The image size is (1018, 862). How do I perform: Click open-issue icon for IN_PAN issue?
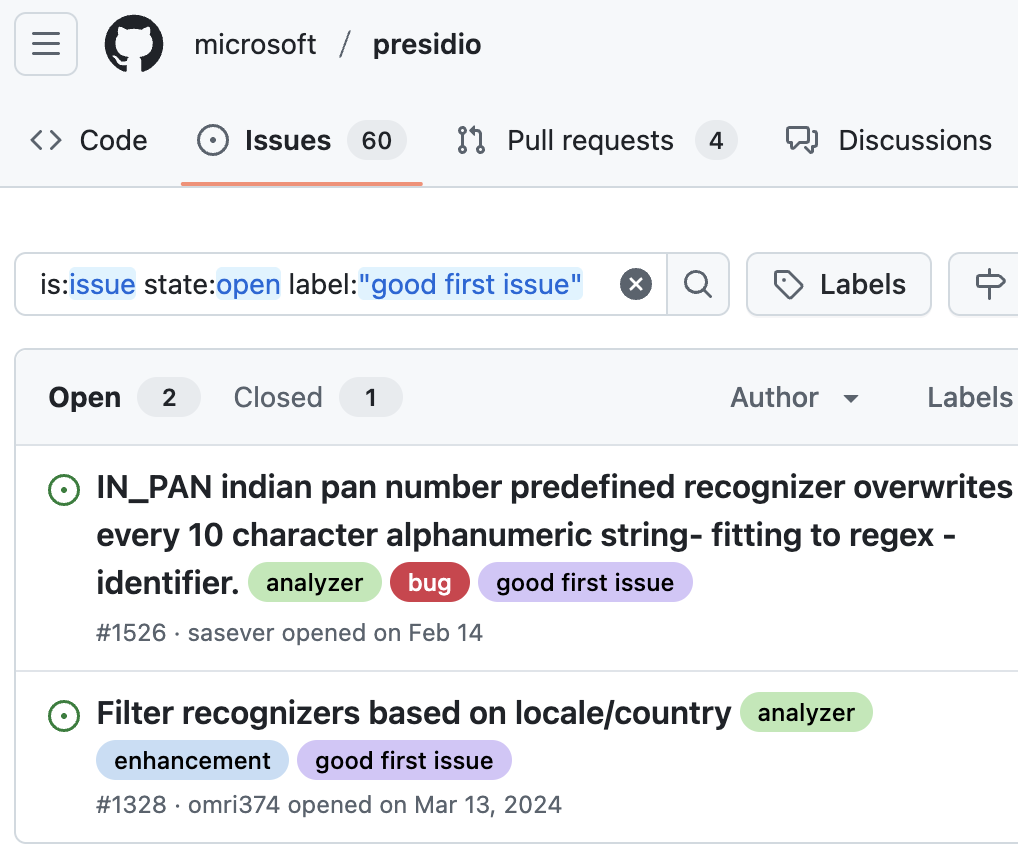[x=64, y=489]
